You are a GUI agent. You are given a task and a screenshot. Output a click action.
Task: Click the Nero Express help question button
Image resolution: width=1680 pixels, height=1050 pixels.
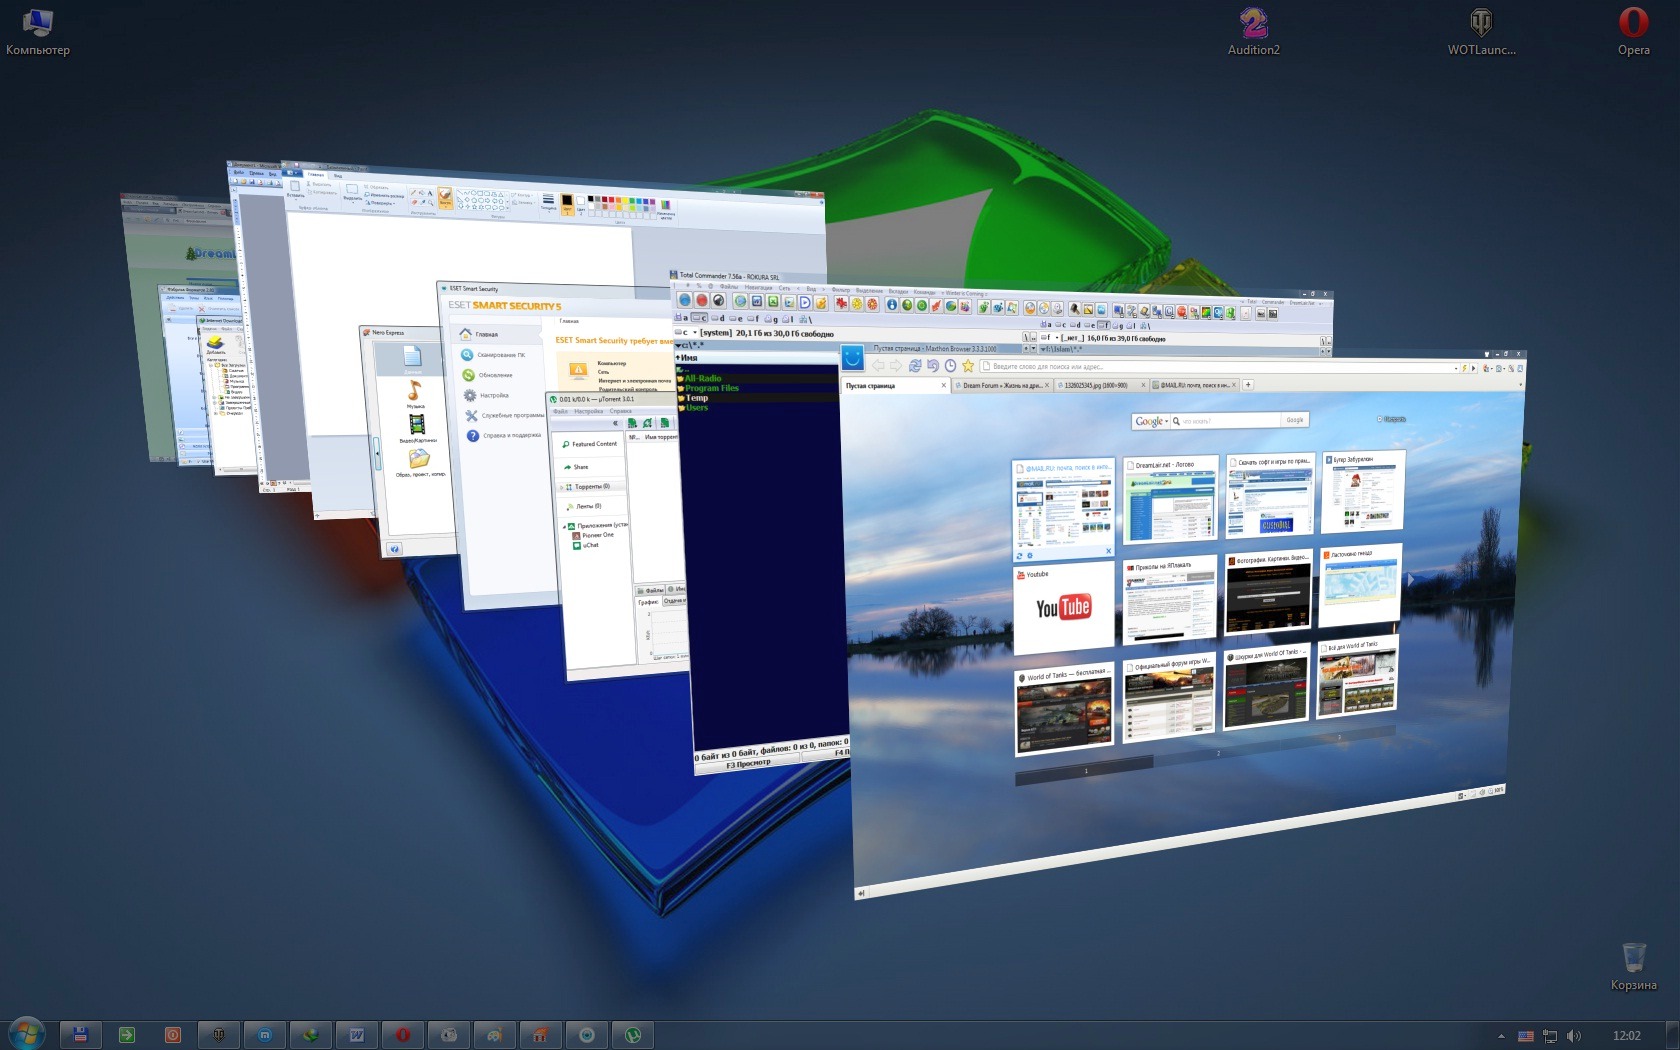395,549
